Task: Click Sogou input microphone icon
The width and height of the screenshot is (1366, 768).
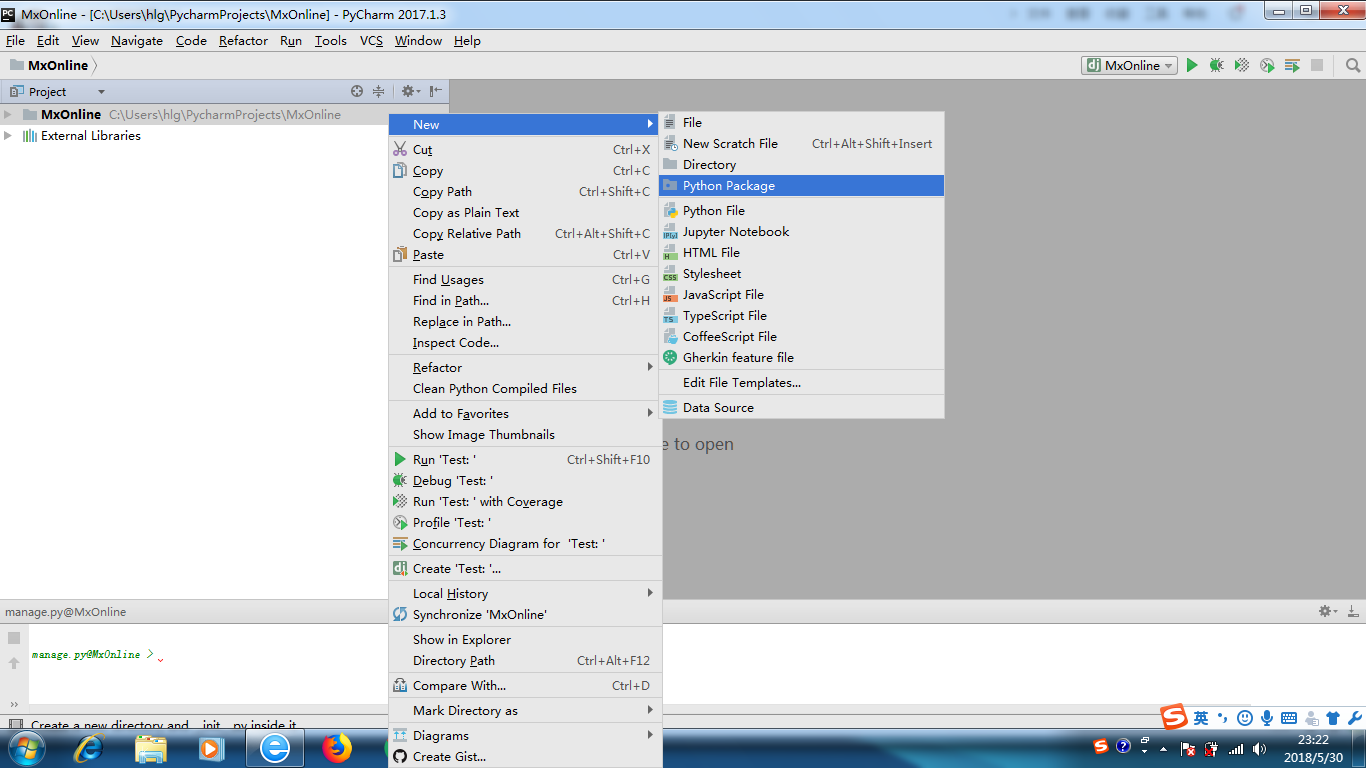Action: point(1267,718)
